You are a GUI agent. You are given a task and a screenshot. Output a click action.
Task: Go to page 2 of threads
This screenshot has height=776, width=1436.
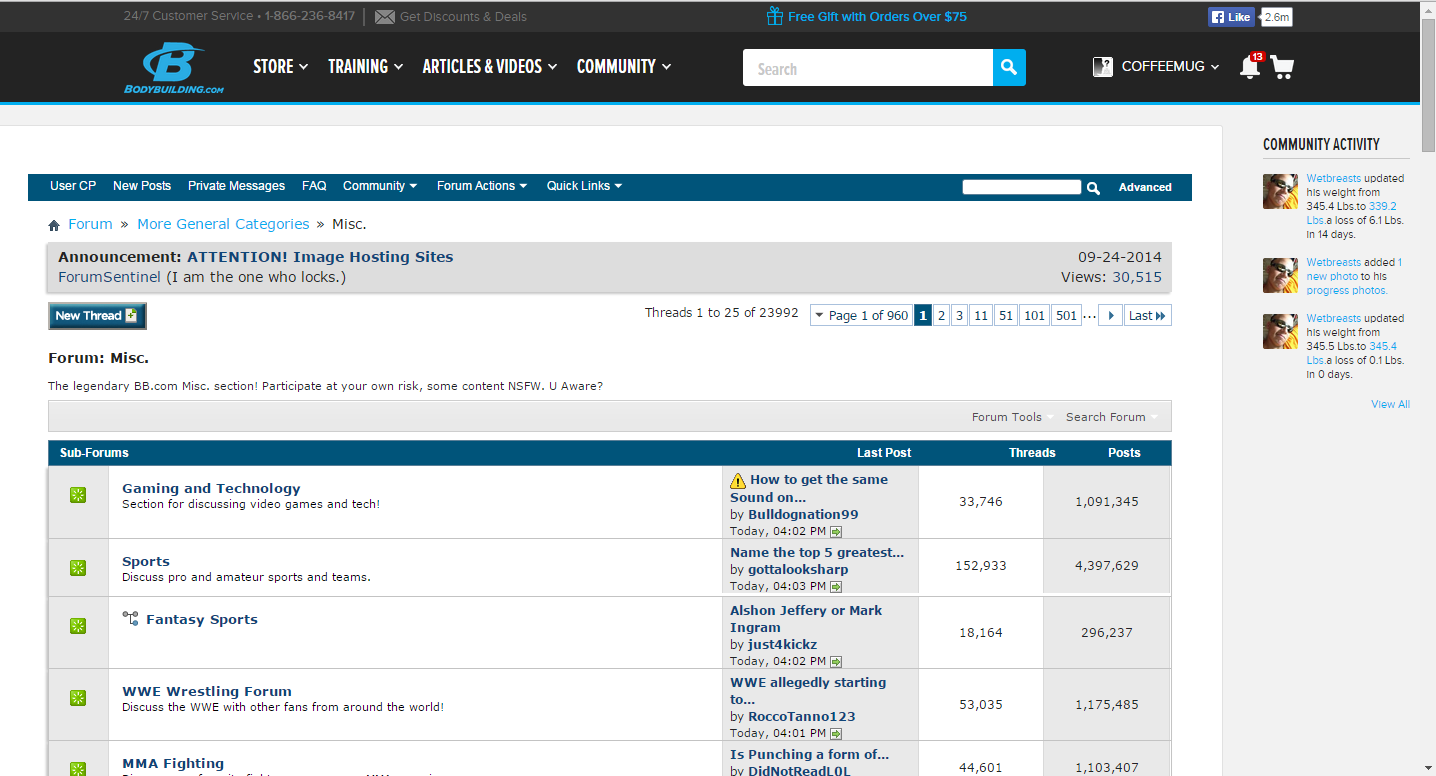[941, 316]
